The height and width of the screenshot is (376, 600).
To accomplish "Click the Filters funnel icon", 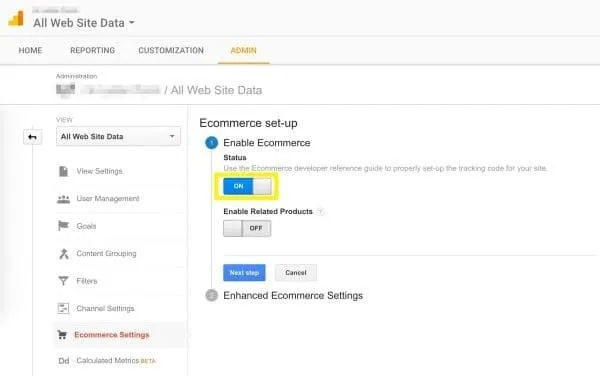I will (64, 281).
